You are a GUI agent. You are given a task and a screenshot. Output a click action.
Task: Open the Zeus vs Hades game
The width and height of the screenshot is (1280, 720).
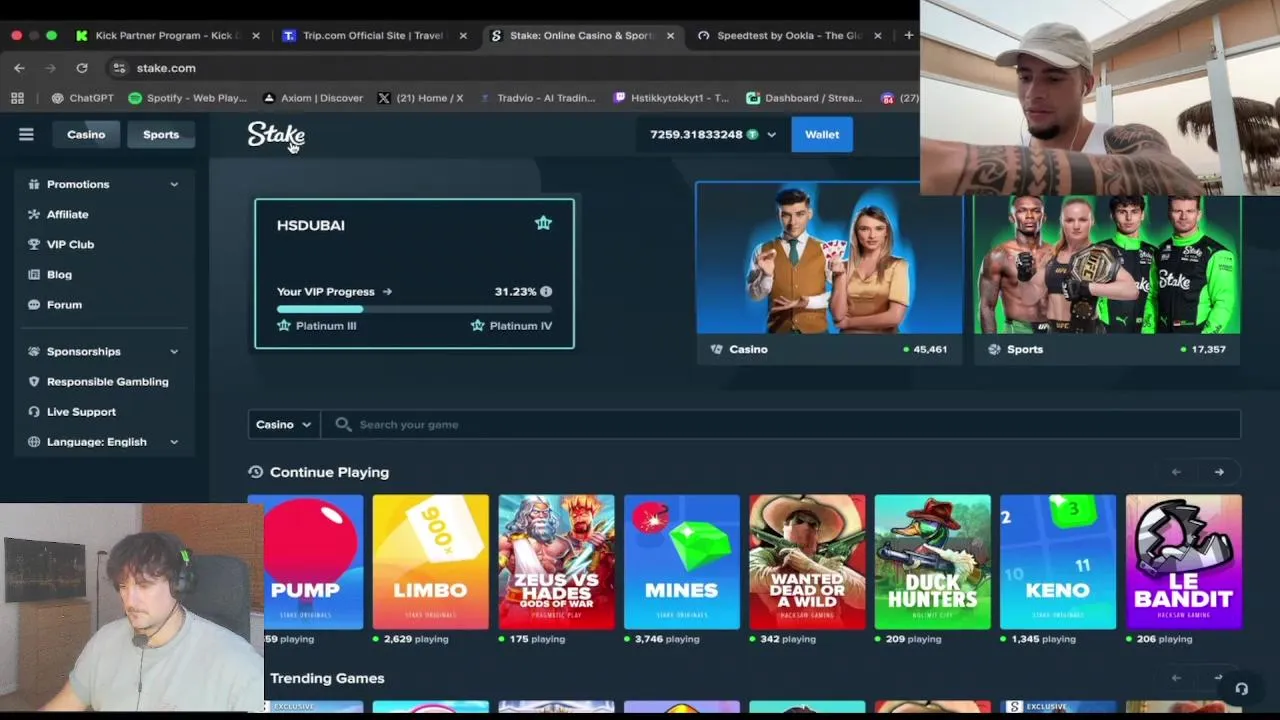(556, 562)
